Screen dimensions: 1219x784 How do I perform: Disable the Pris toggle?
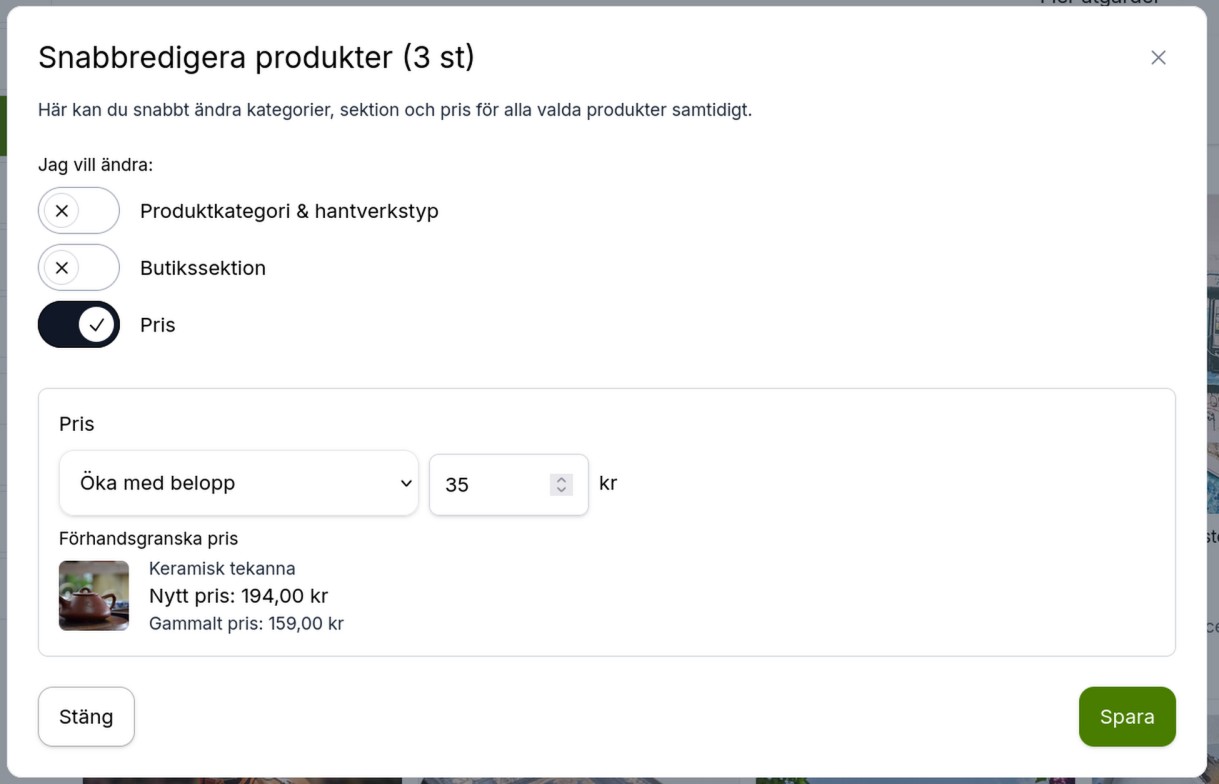pos(78,324)
